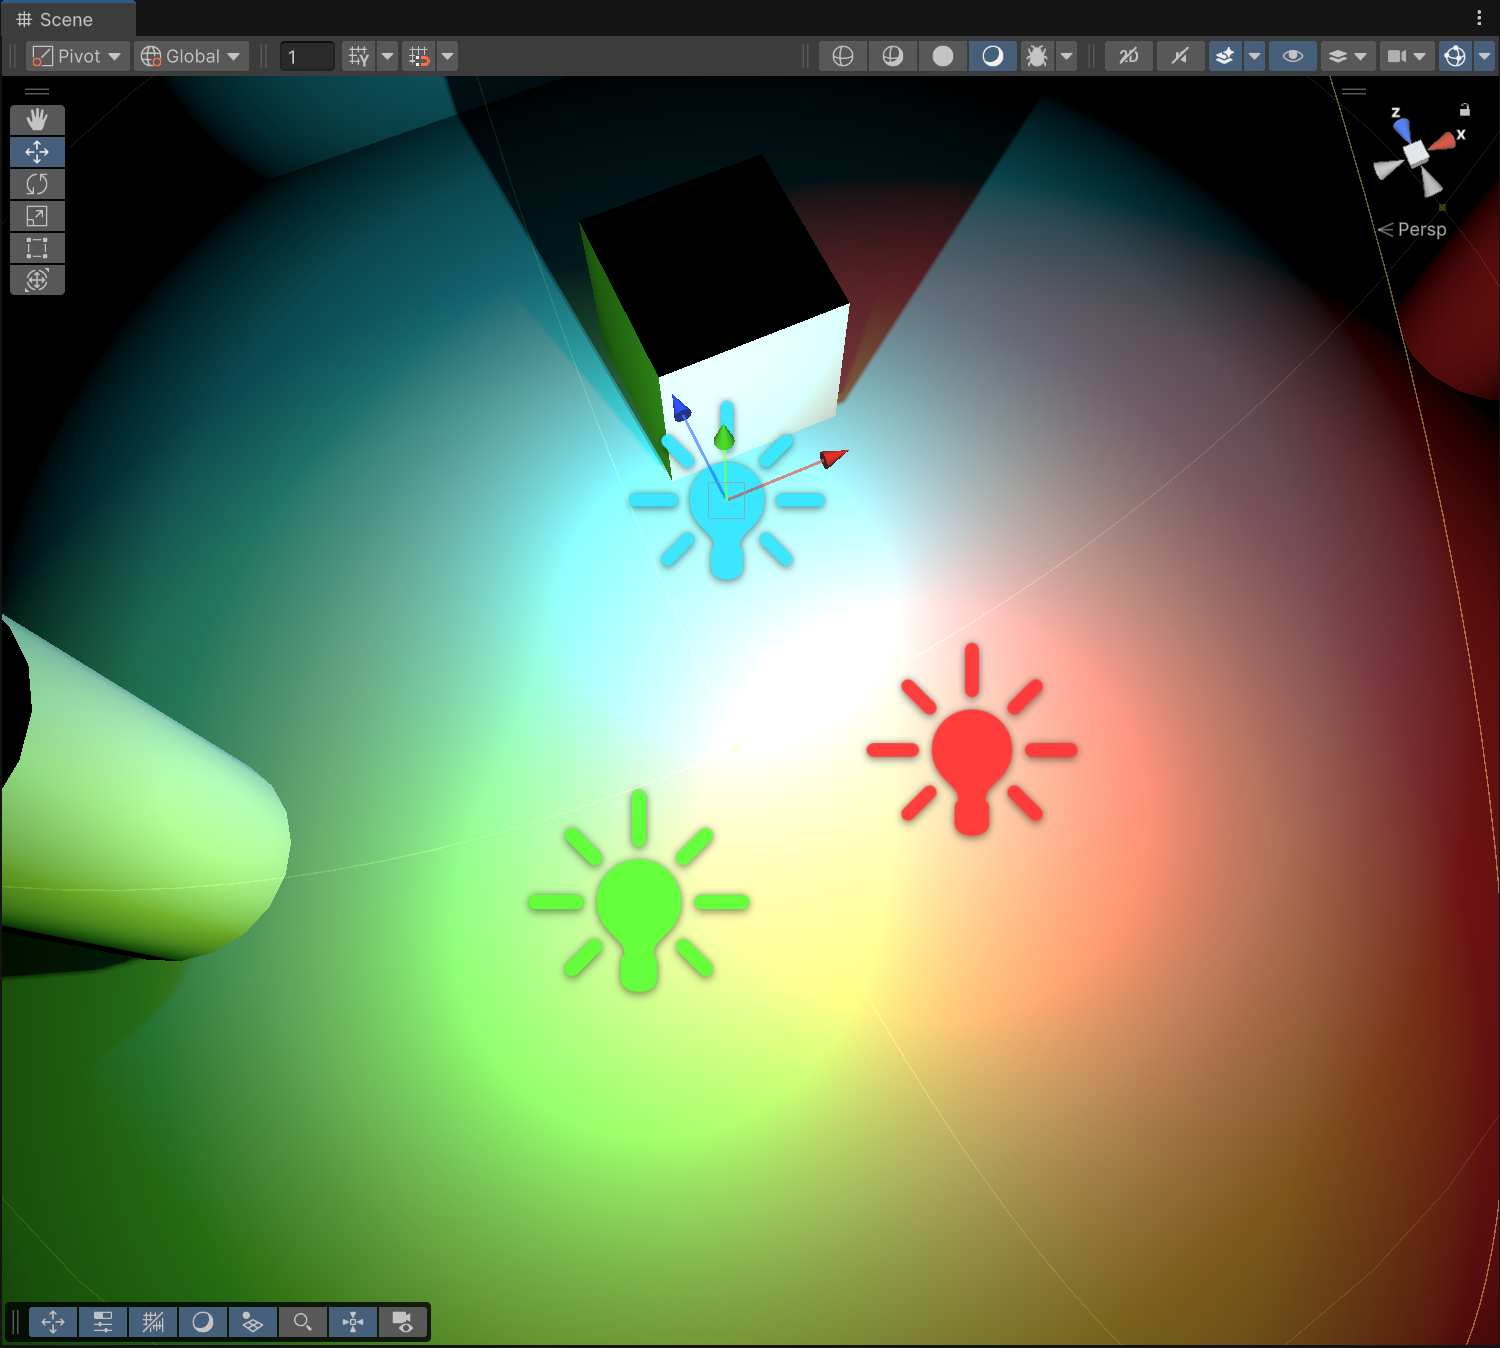The width and height of the screenshot is (1500, 1348).
Task: Select the Shaded draw mode button
Action: pyautogui.click(x=993, y=56)
